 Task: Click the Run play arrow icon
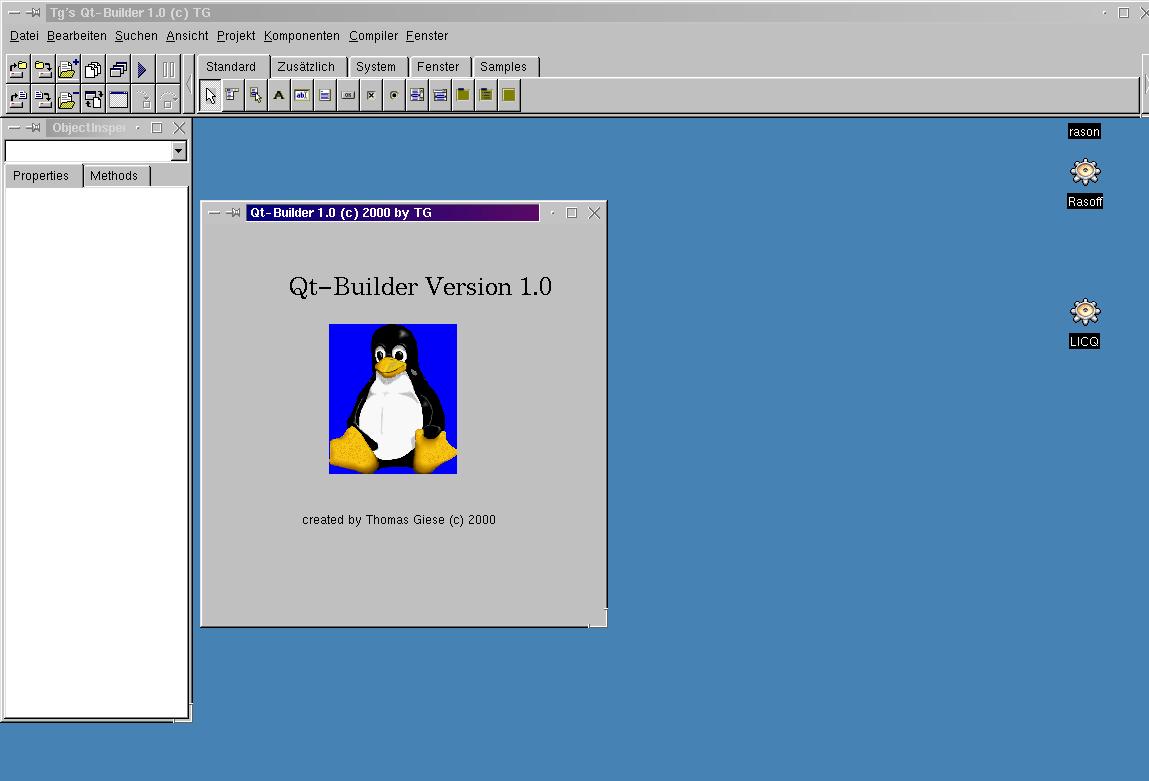coord(142,70)
